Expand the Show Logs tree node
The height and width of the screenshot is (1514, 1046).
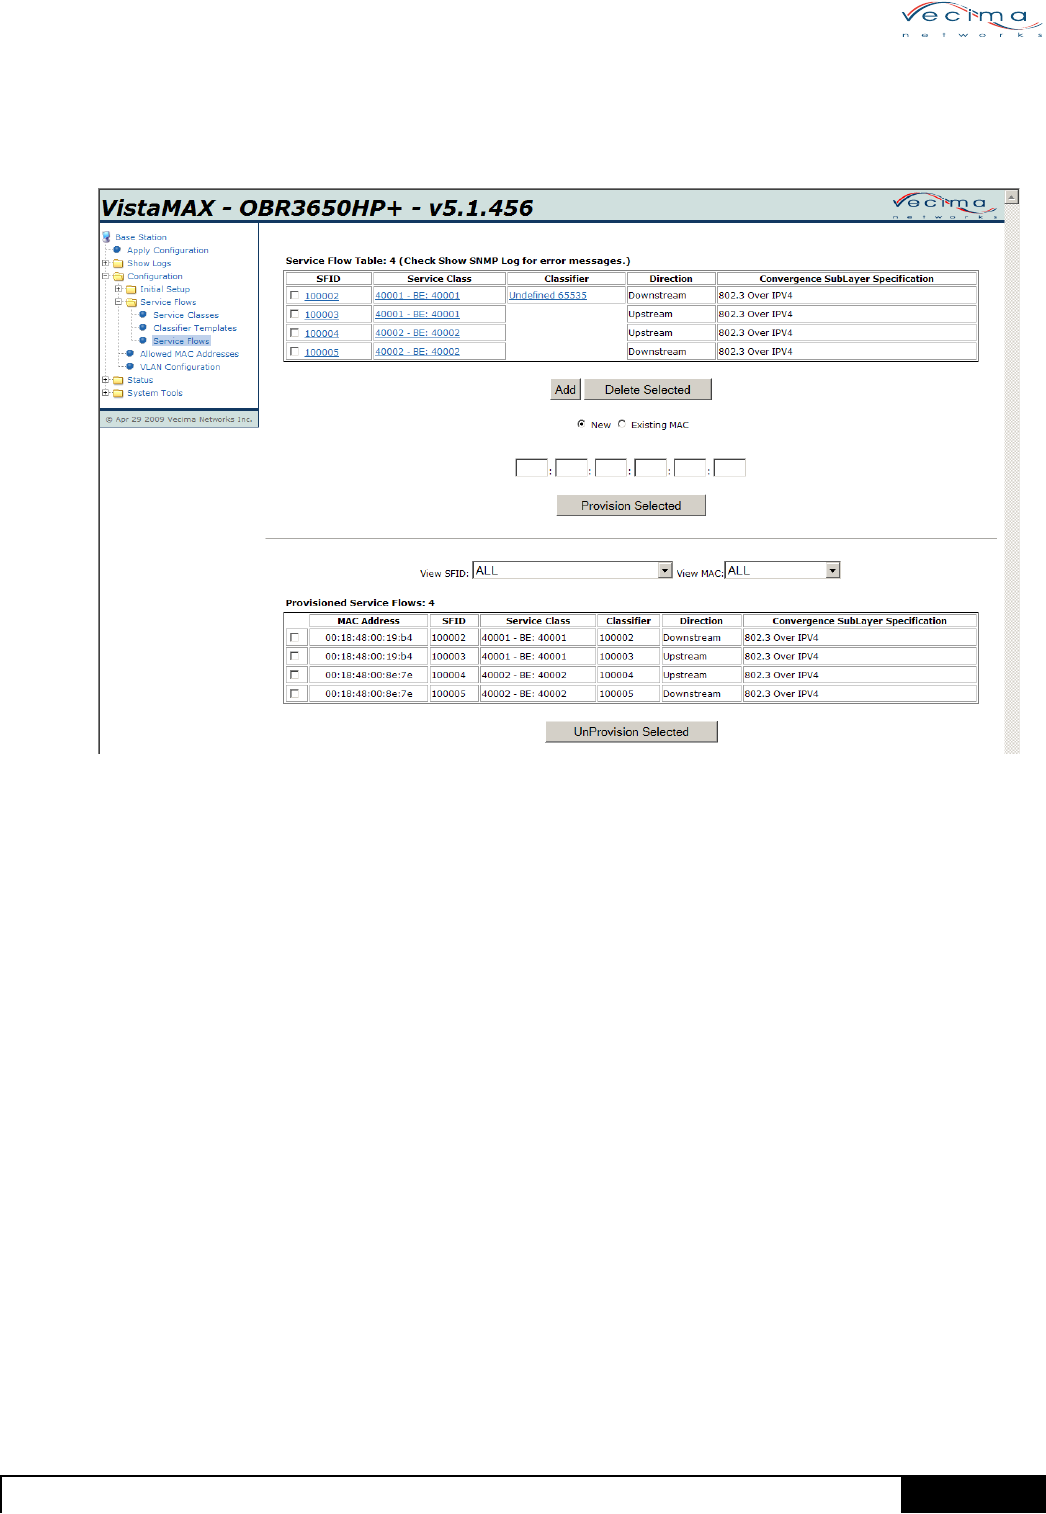tap(106, 263)
